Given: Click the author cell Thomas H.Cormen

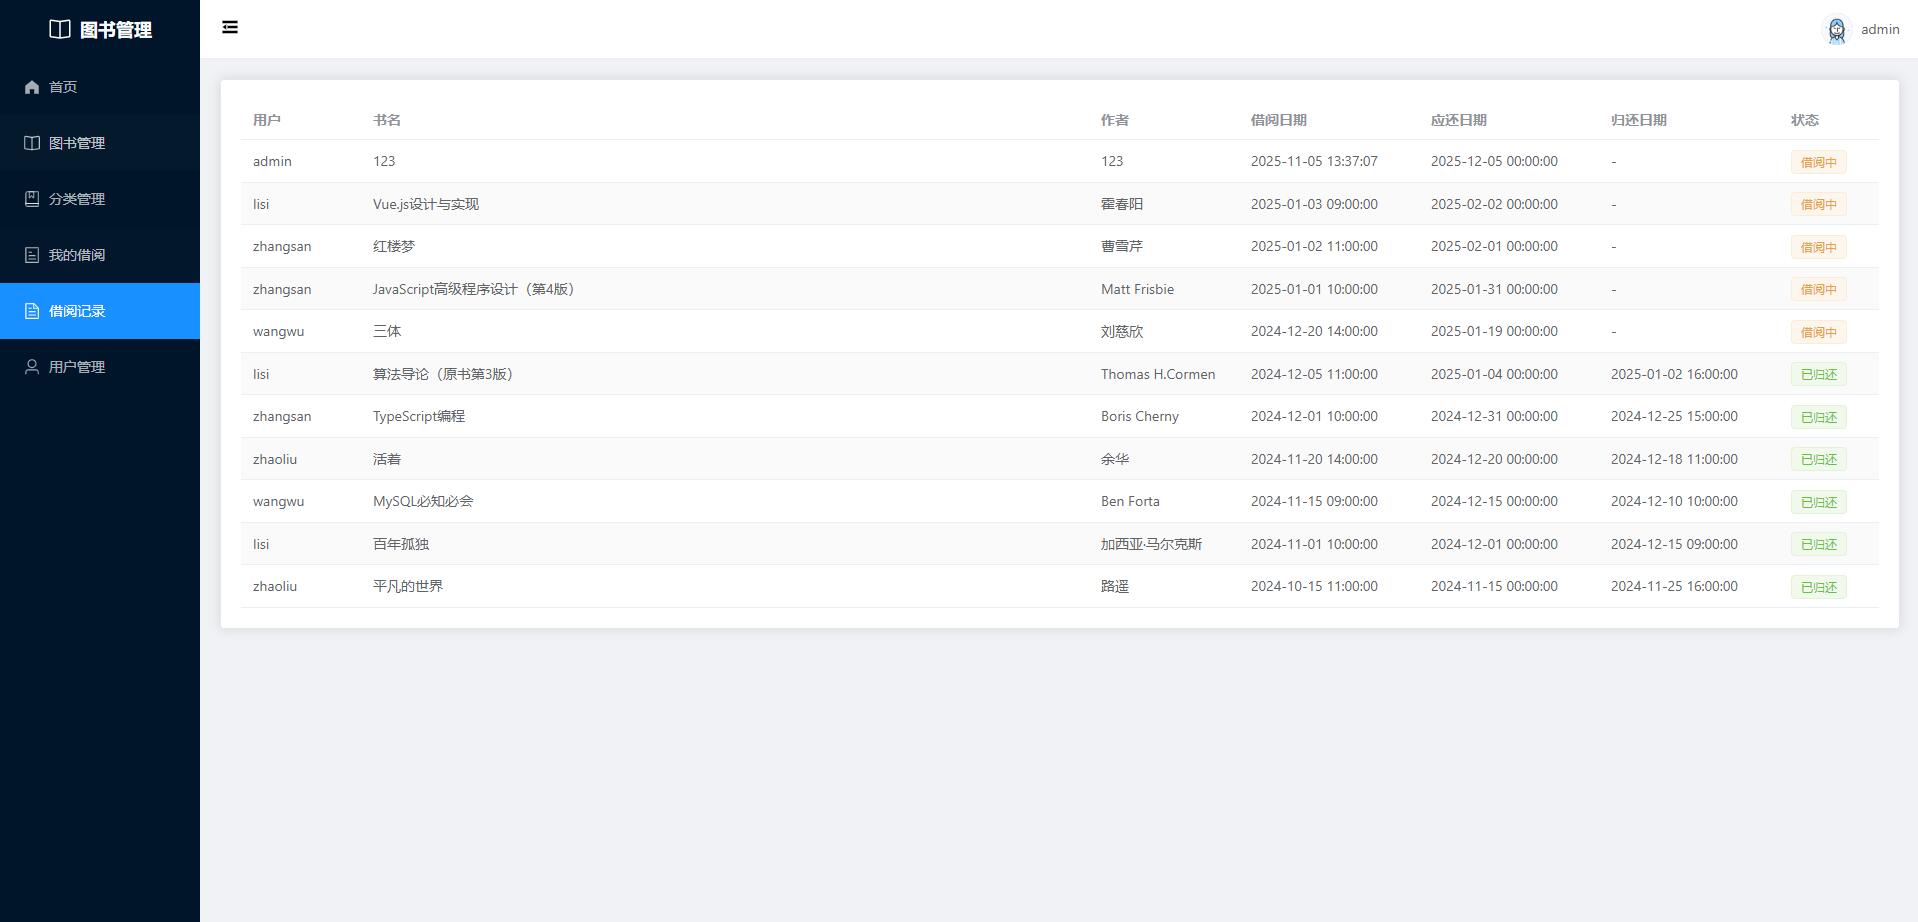Looking at the screenshot, I should 1157,374.
